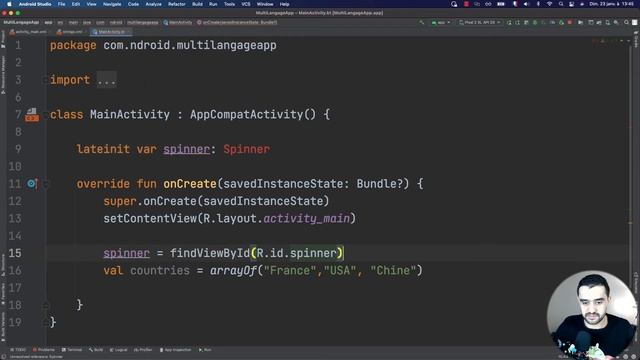Click the MainActivity breadcrumb in navigation bar
The height and width of the screenshot is (360, 640).
tap(178, 22)
